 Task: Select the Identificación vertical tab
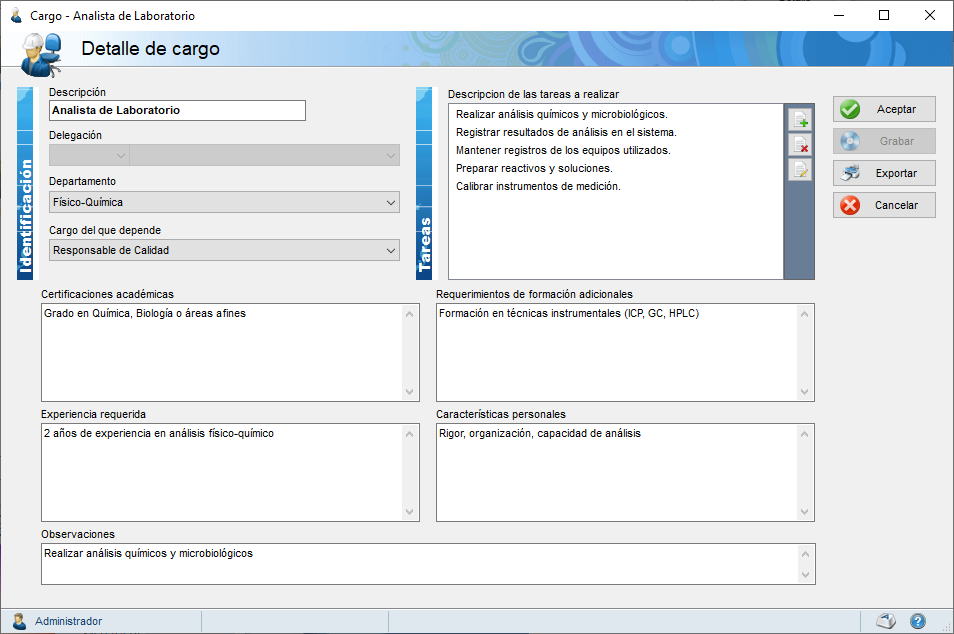click(25, 184)
